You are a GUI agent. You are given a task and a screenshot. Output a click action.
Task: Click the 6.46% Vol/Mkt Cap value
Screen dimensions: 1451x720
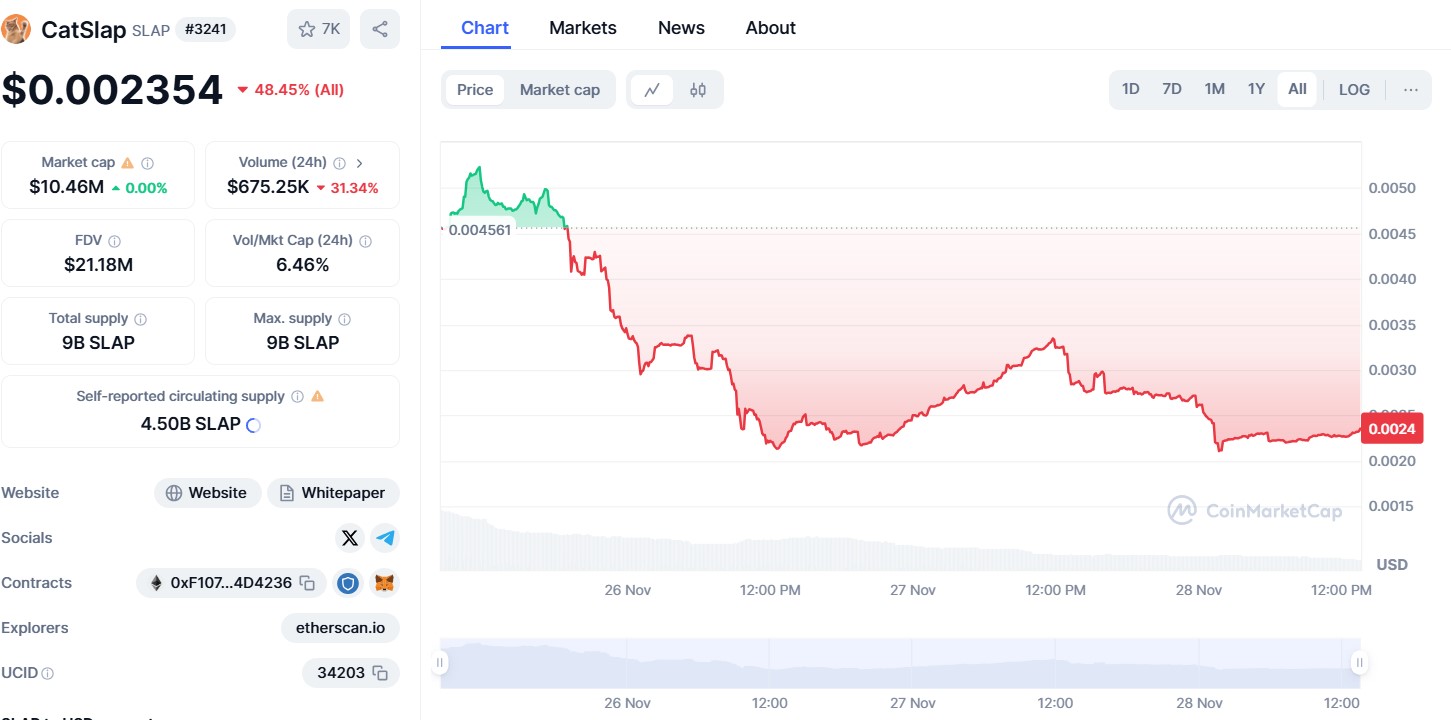pos(302,265)
